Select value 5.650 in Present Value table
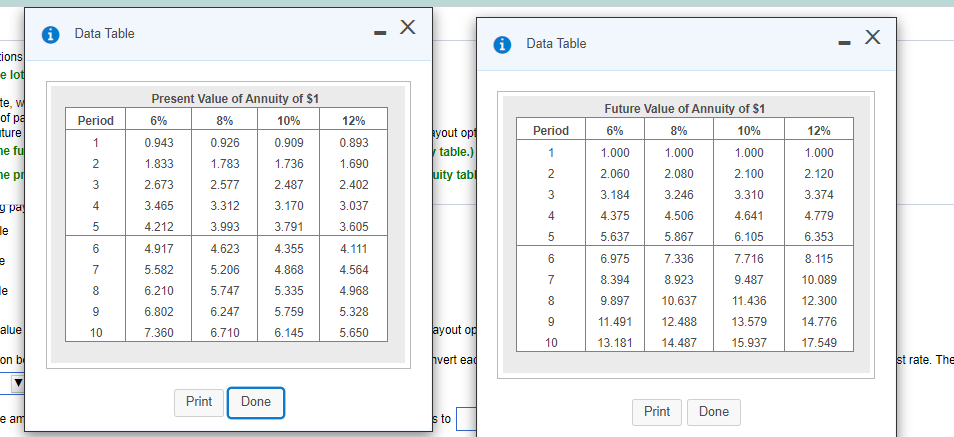This screenshot has height=437, width=954. point(353,333)
